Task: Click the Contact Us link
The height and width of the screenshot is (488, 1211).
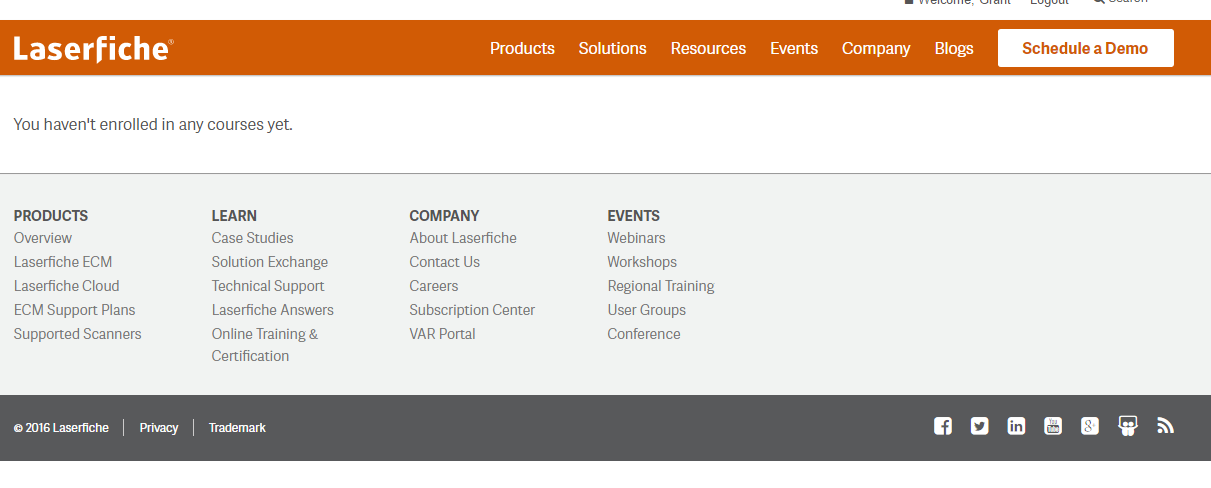Action: (445, 262)
